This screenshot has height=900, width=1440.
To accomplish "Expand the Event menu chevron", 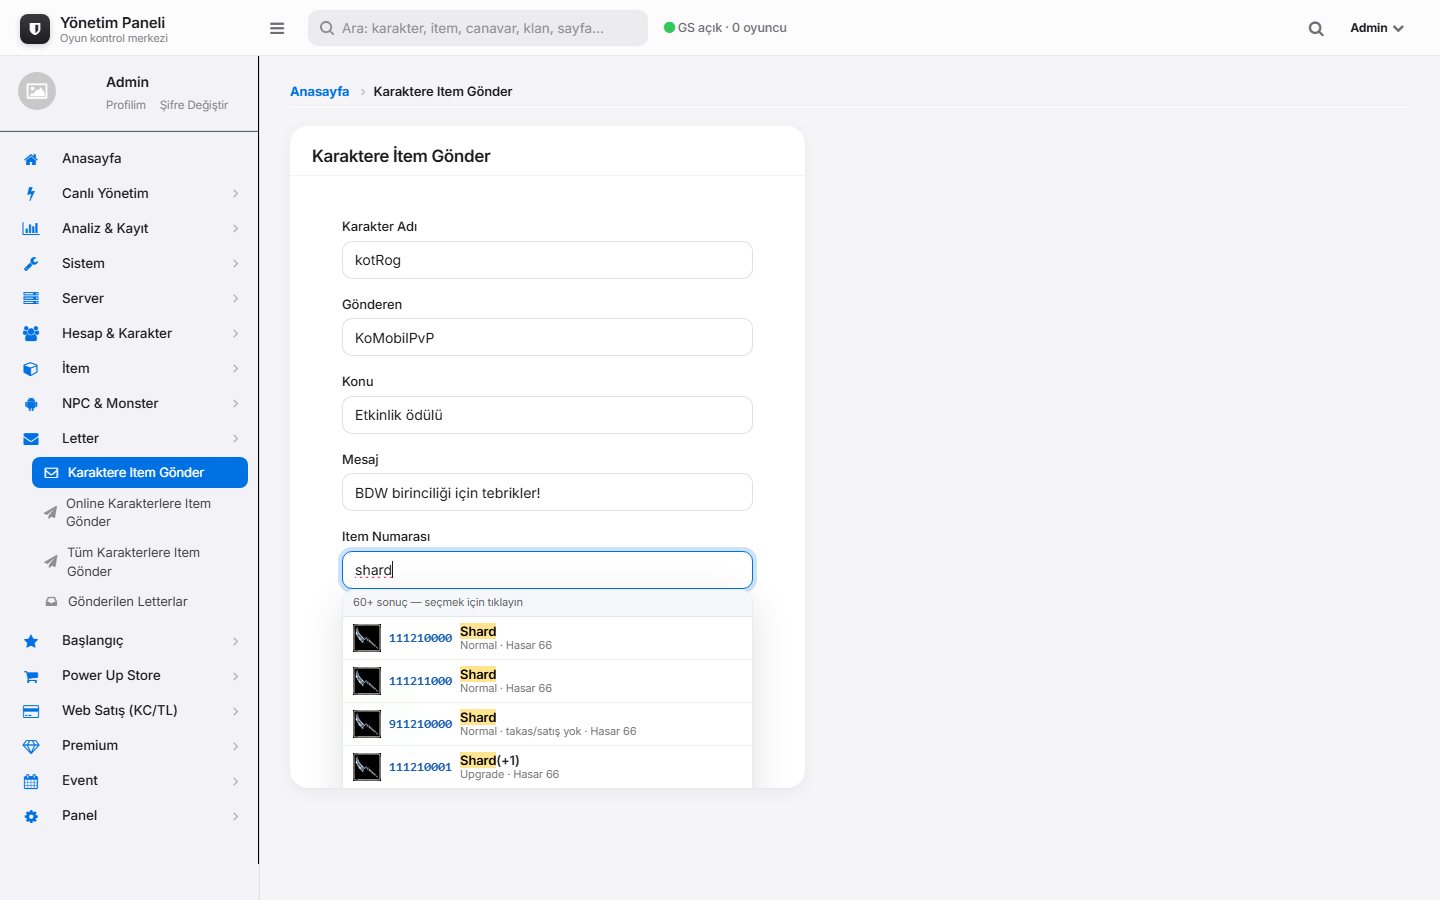I will (x=236, y=781).
